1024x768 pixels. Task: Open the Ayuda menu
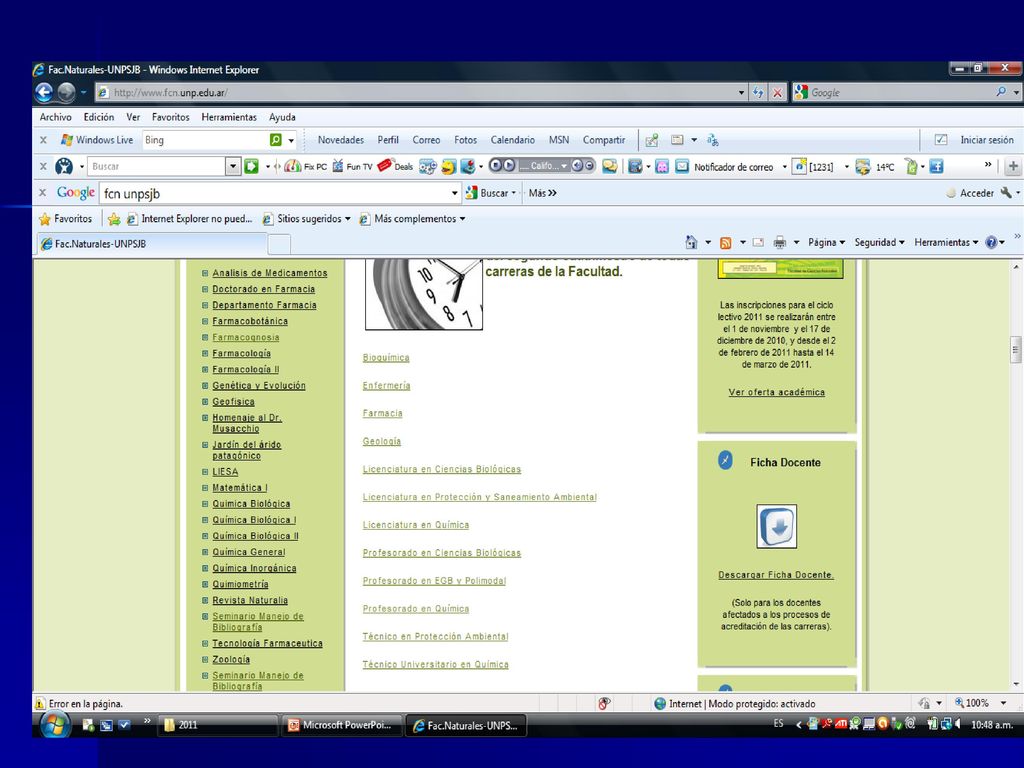tap(282, 117)
